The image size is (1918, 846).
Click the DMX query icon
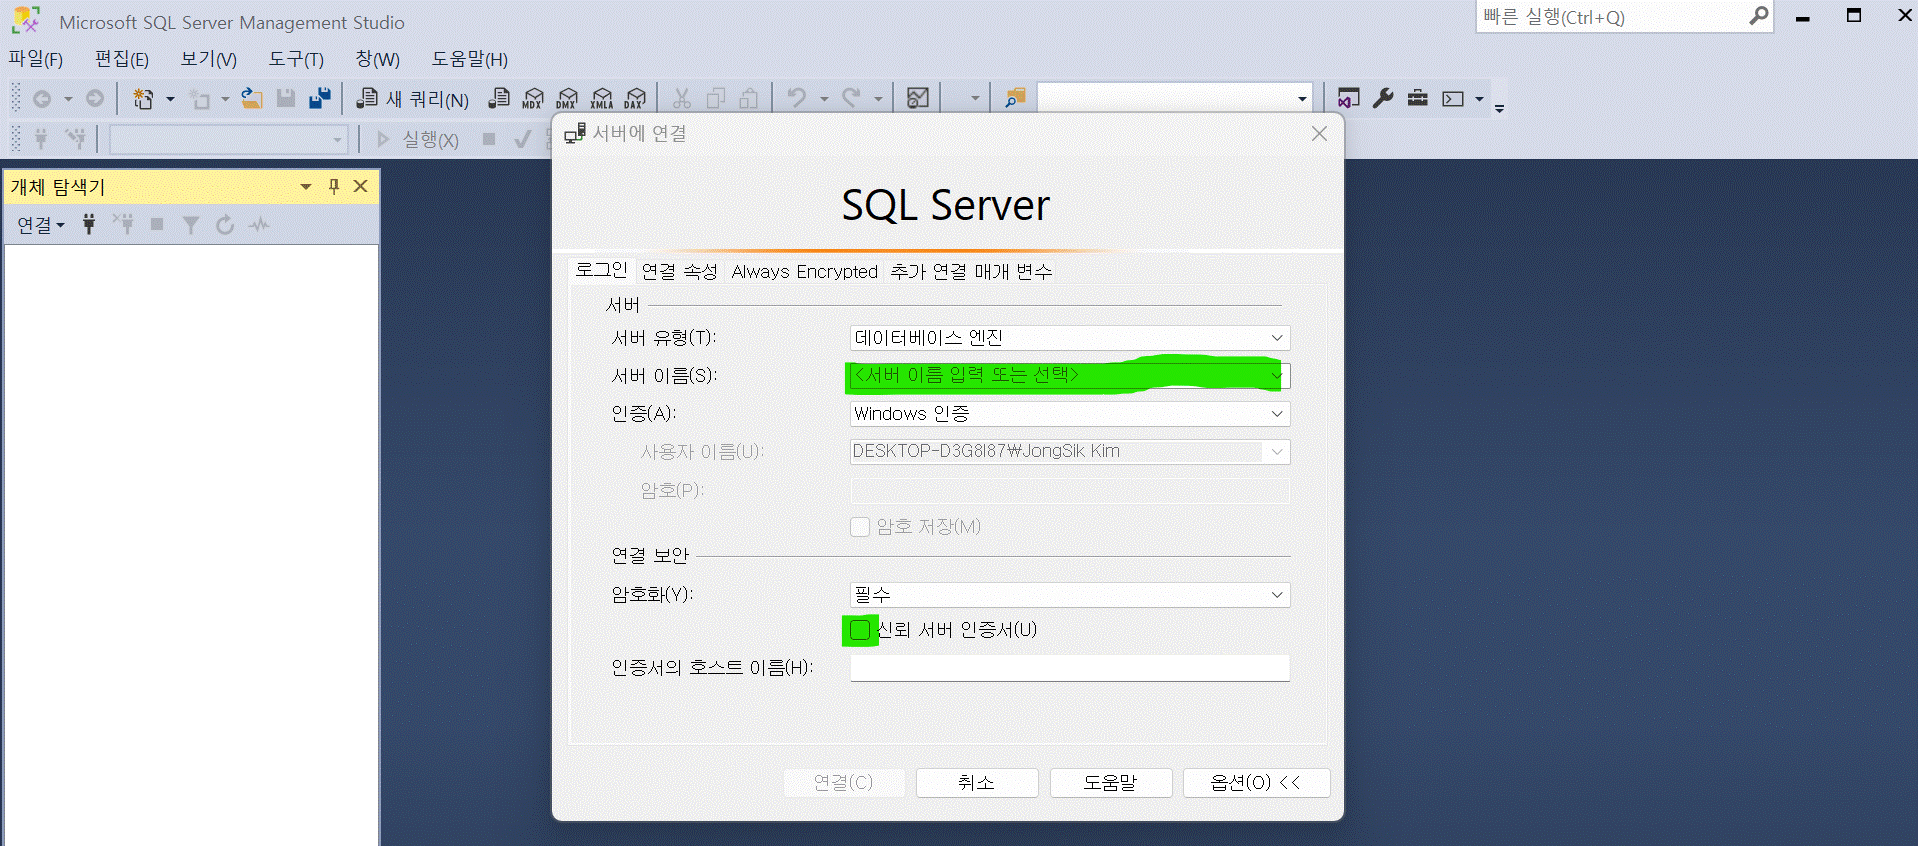point(567,98)
